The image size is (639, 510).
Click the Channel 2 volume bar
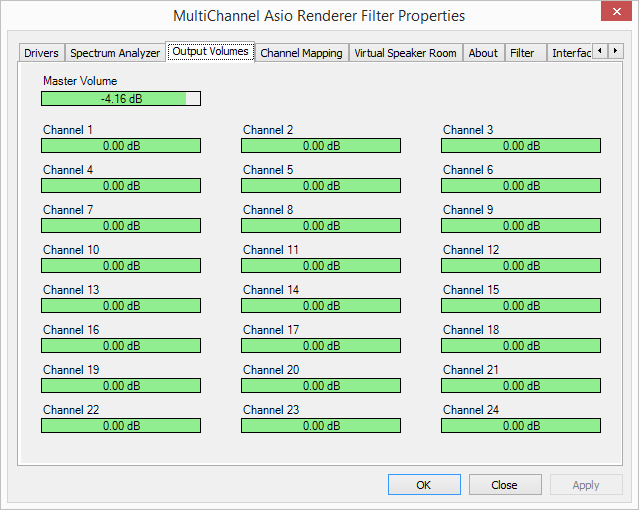[x=321, y=146]
